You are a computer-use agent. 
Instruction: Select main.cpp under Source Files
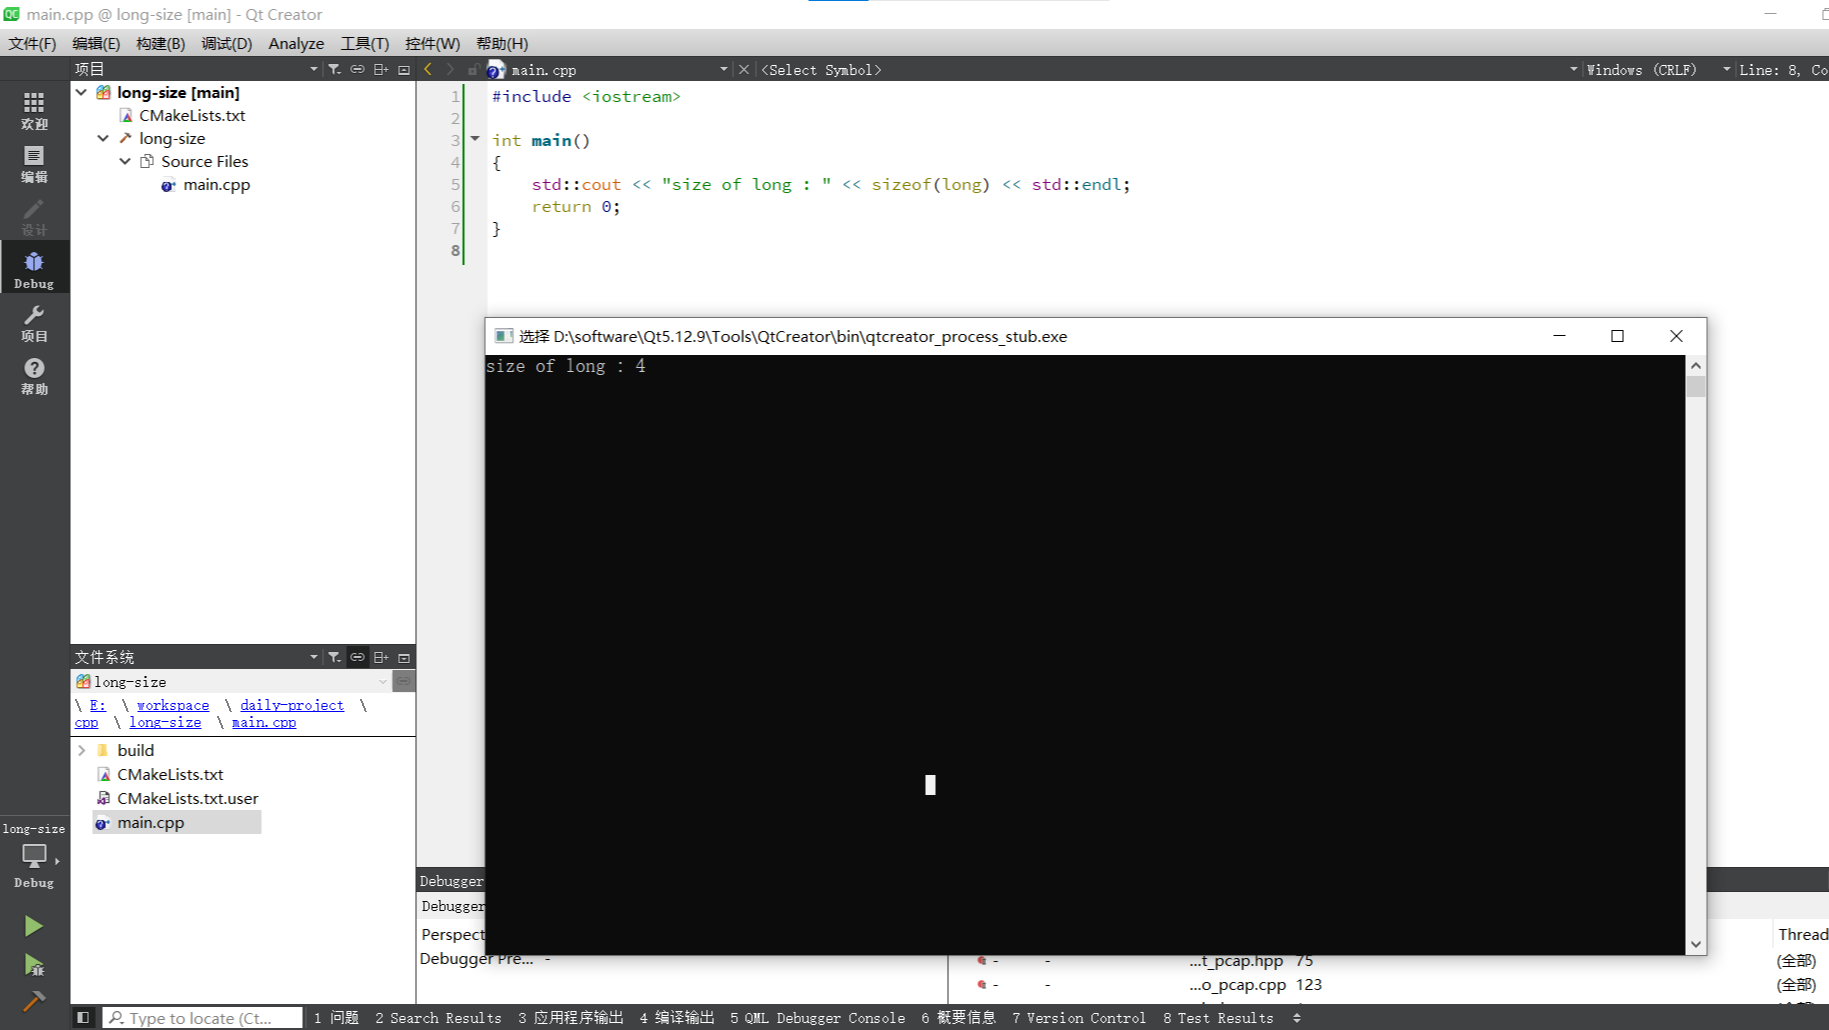(x=216, y=184)
